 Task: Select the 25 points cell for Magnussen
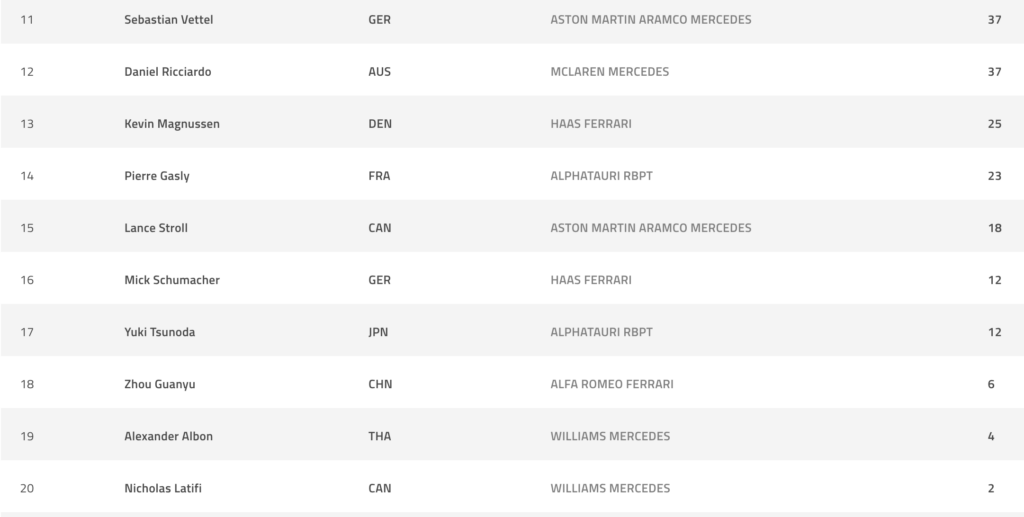[x=994, y=124]
